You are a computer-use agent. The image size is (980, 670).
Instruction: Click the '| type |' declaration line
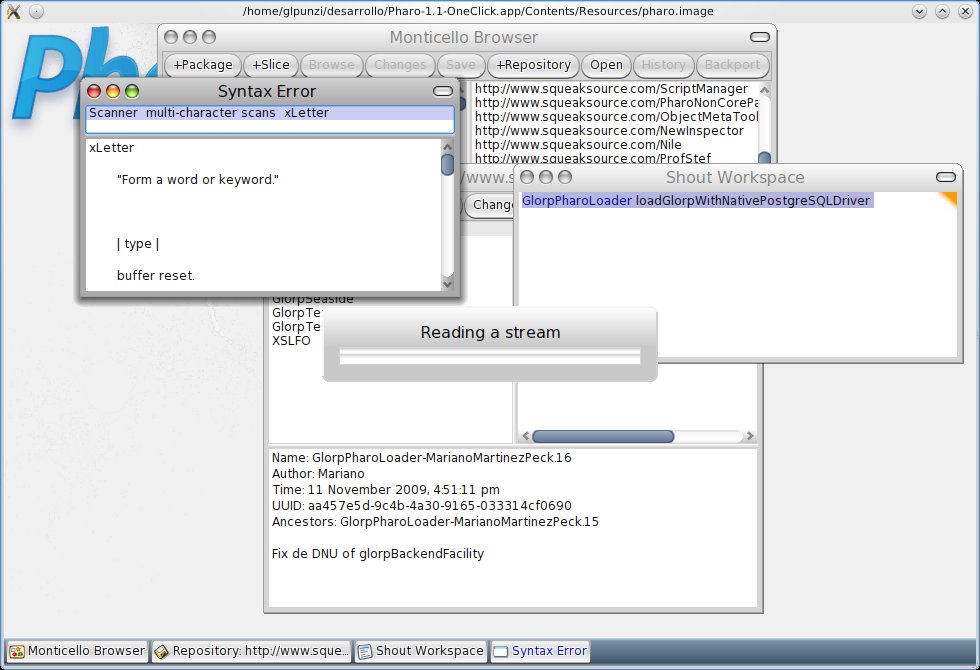(x=138, y=244)
